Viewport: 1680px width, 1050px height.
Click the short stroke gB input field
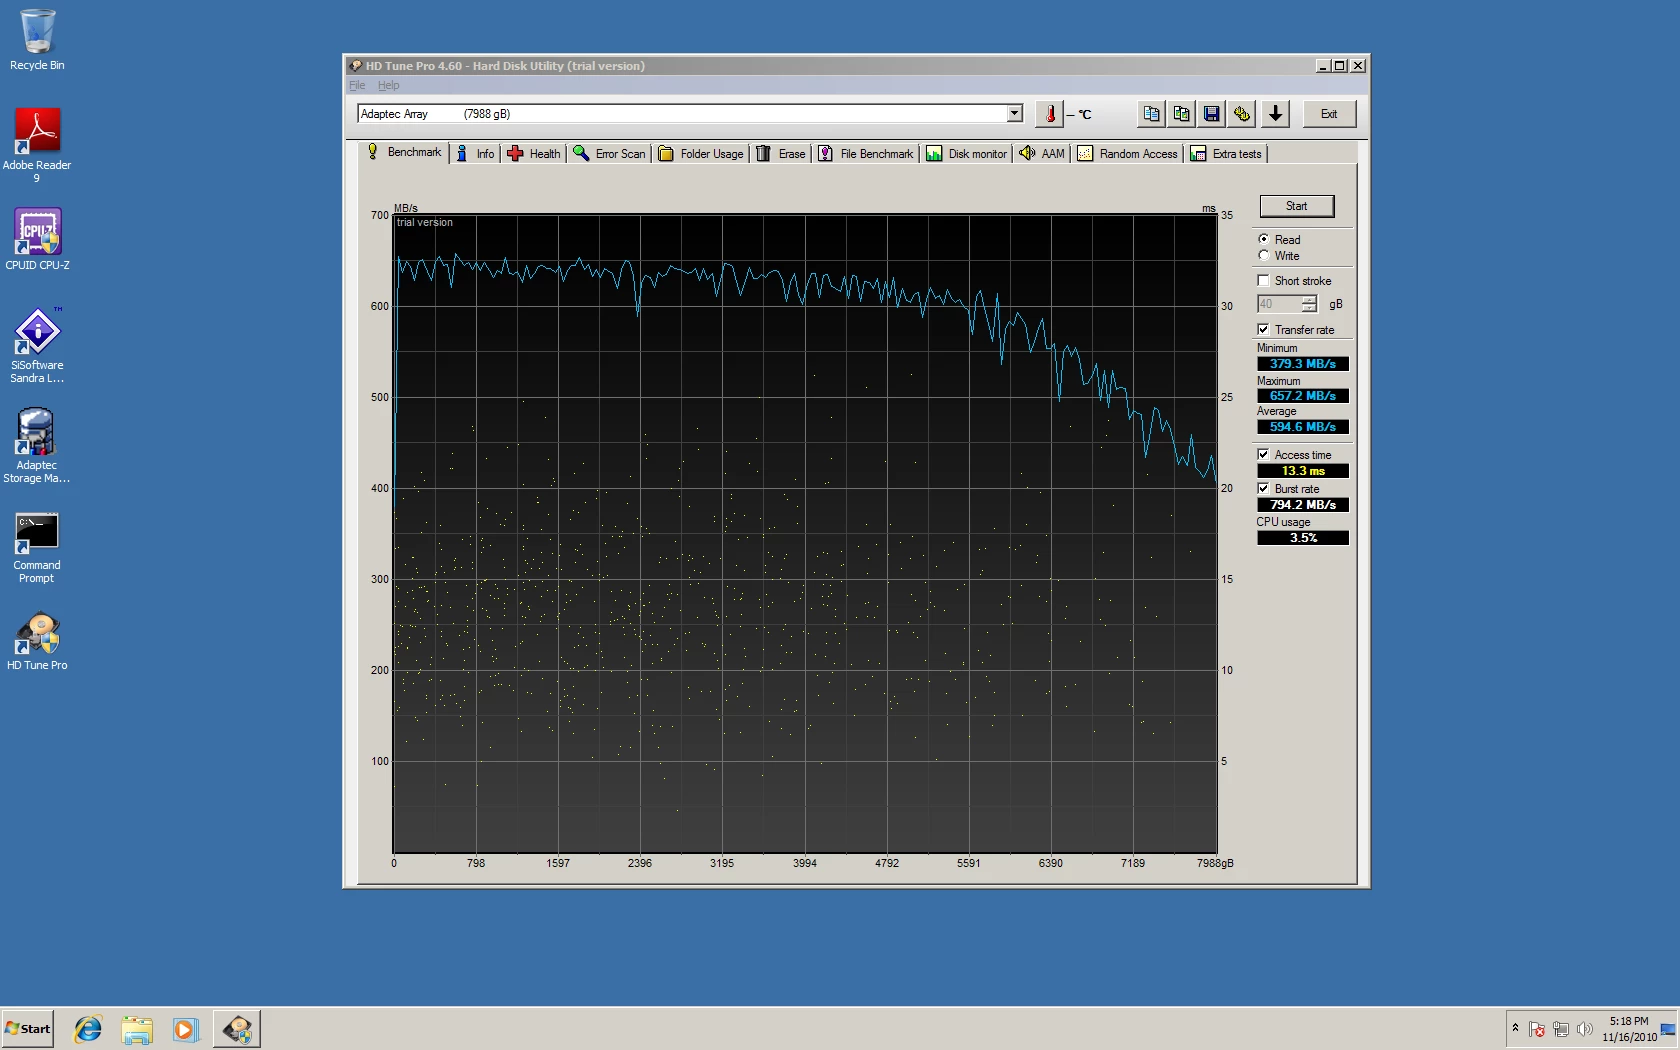pyautogui.click(x=1279, y=304)
